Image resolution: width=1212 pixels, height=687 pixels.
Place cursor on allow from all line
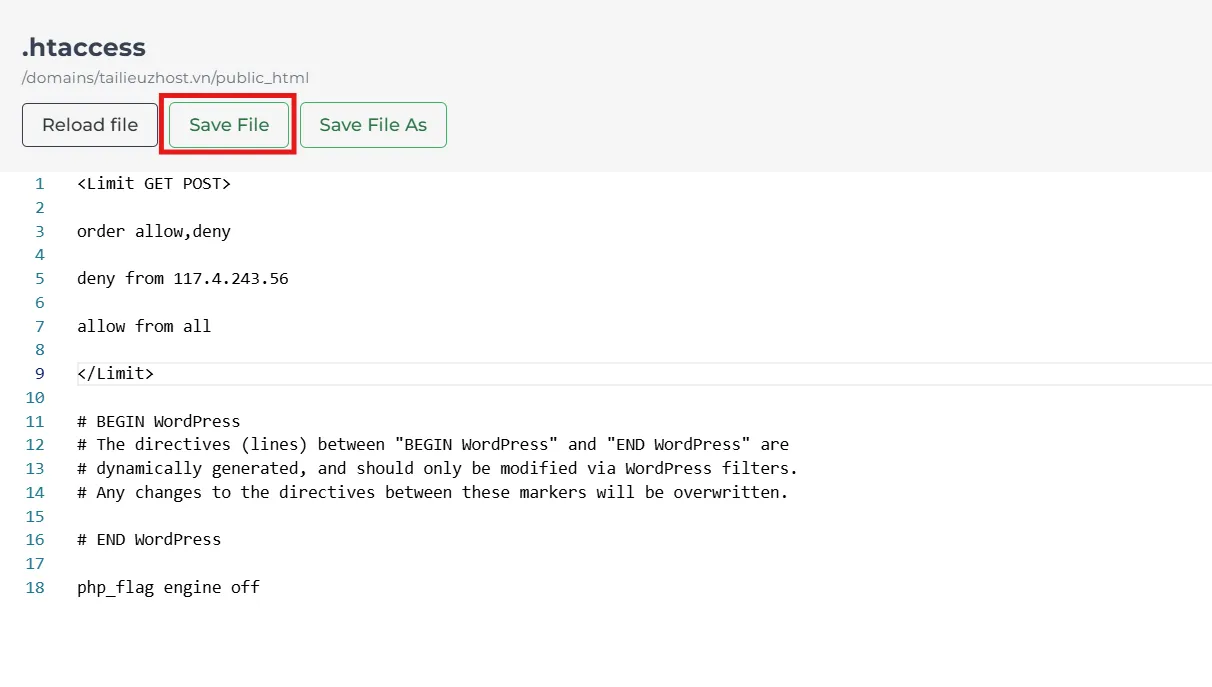coord(144,326)
